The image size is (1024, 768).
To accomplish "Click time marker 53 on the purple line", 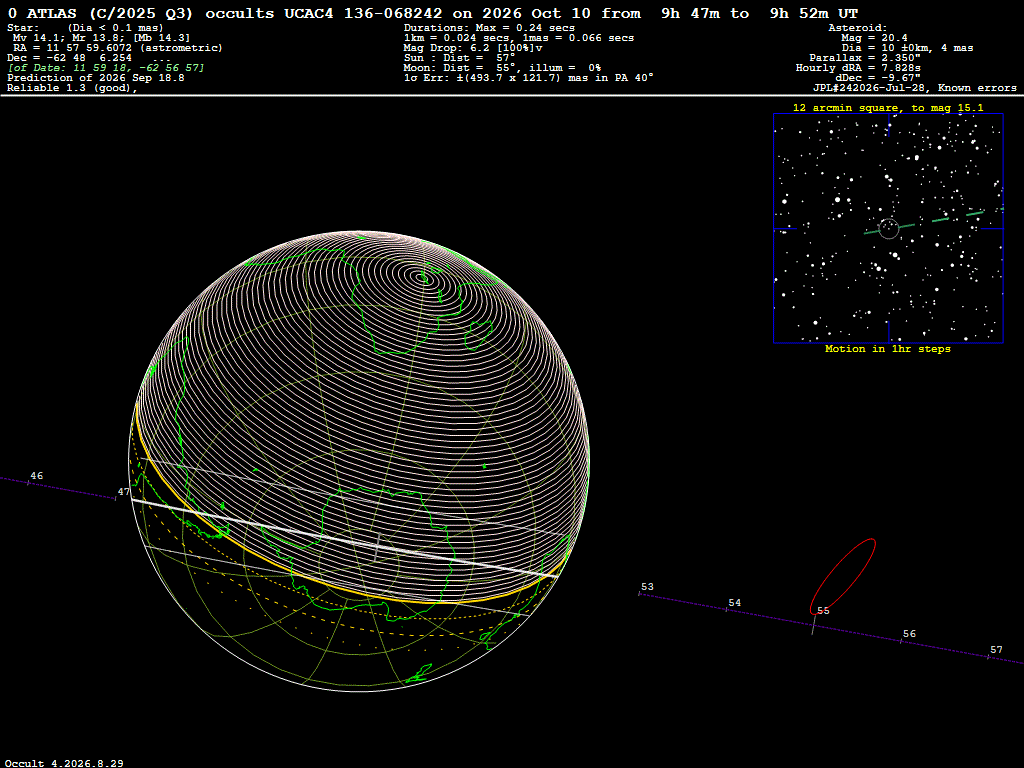I will [x=647, y=587].
